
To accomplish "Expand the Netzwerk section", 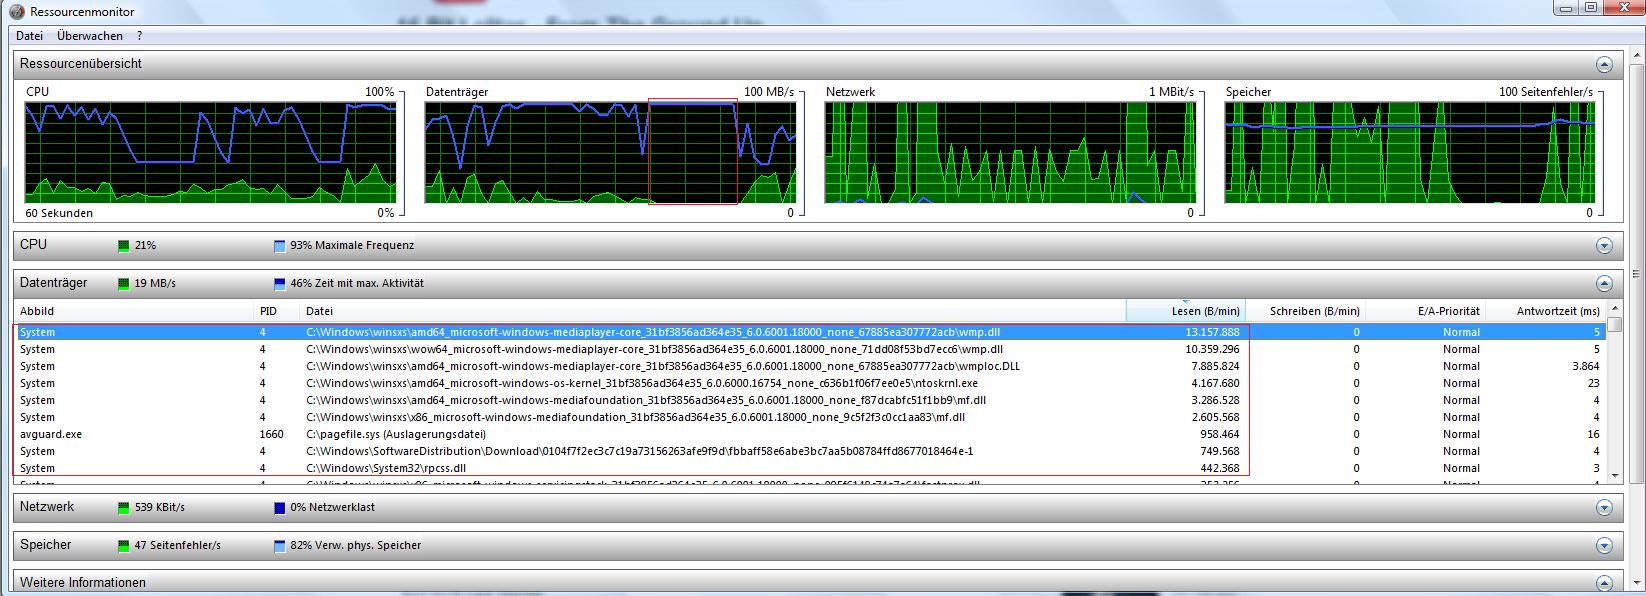I will click(x=1604, y=508).
